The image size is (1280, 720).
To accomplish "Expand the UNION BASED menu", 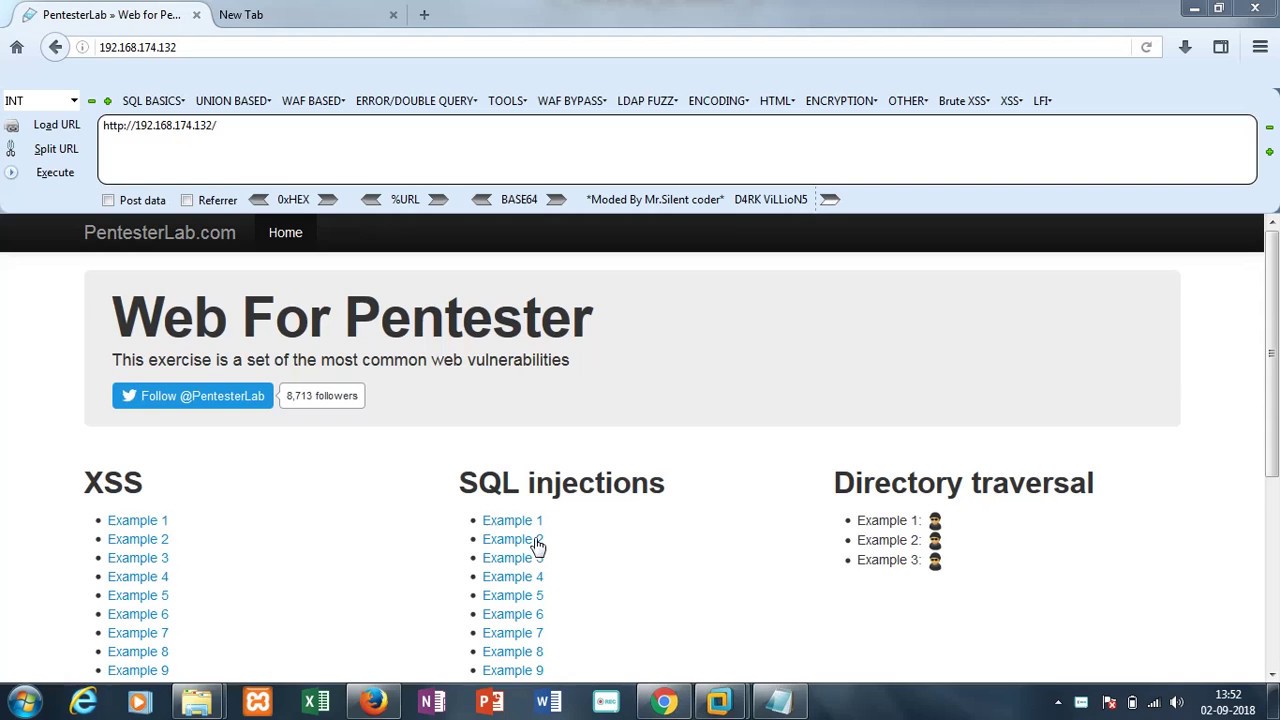I will pos(233,101).
